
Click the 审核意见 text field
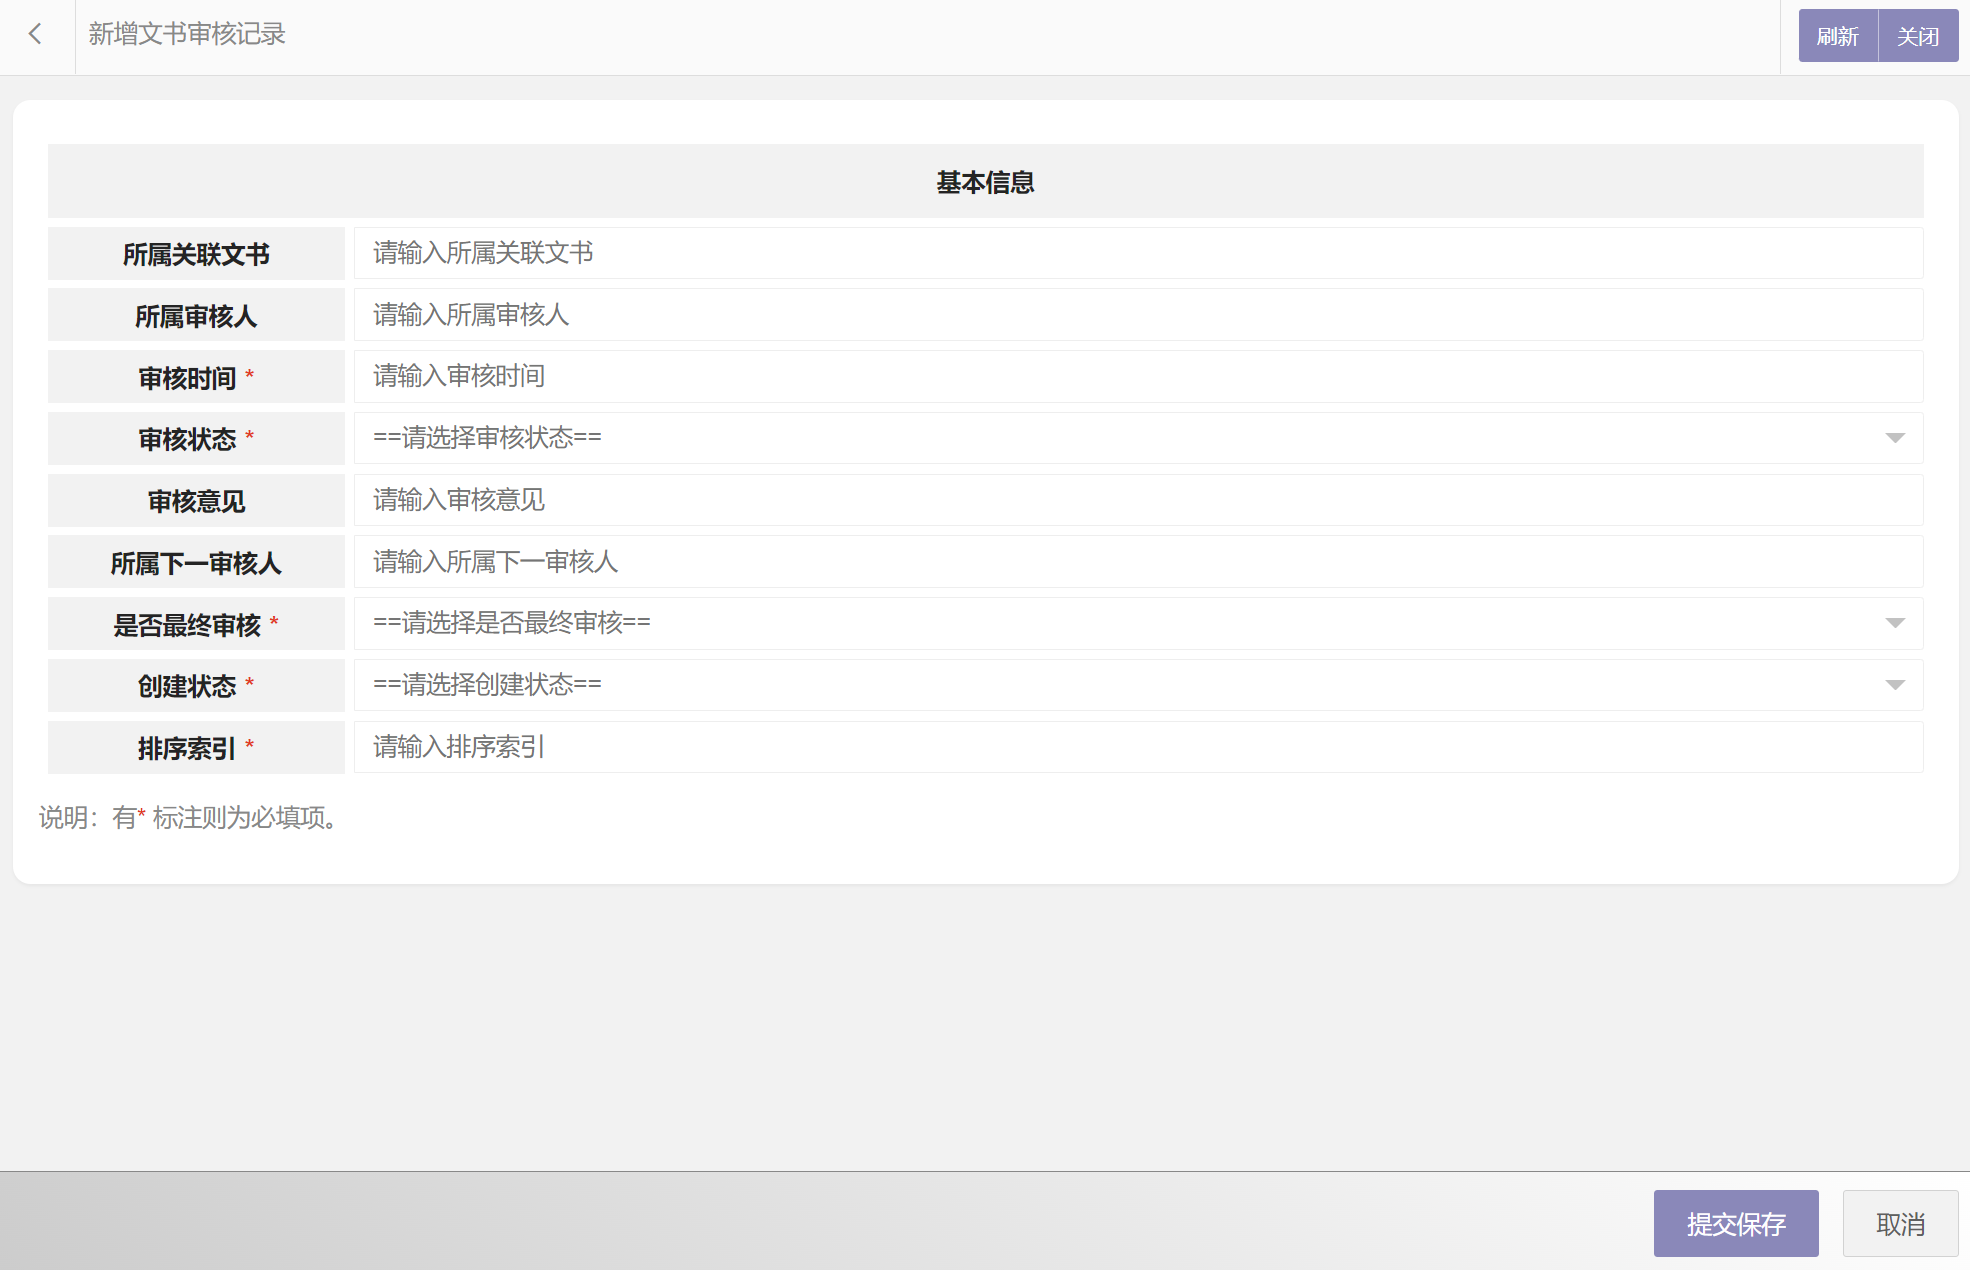coord(1137,500)
